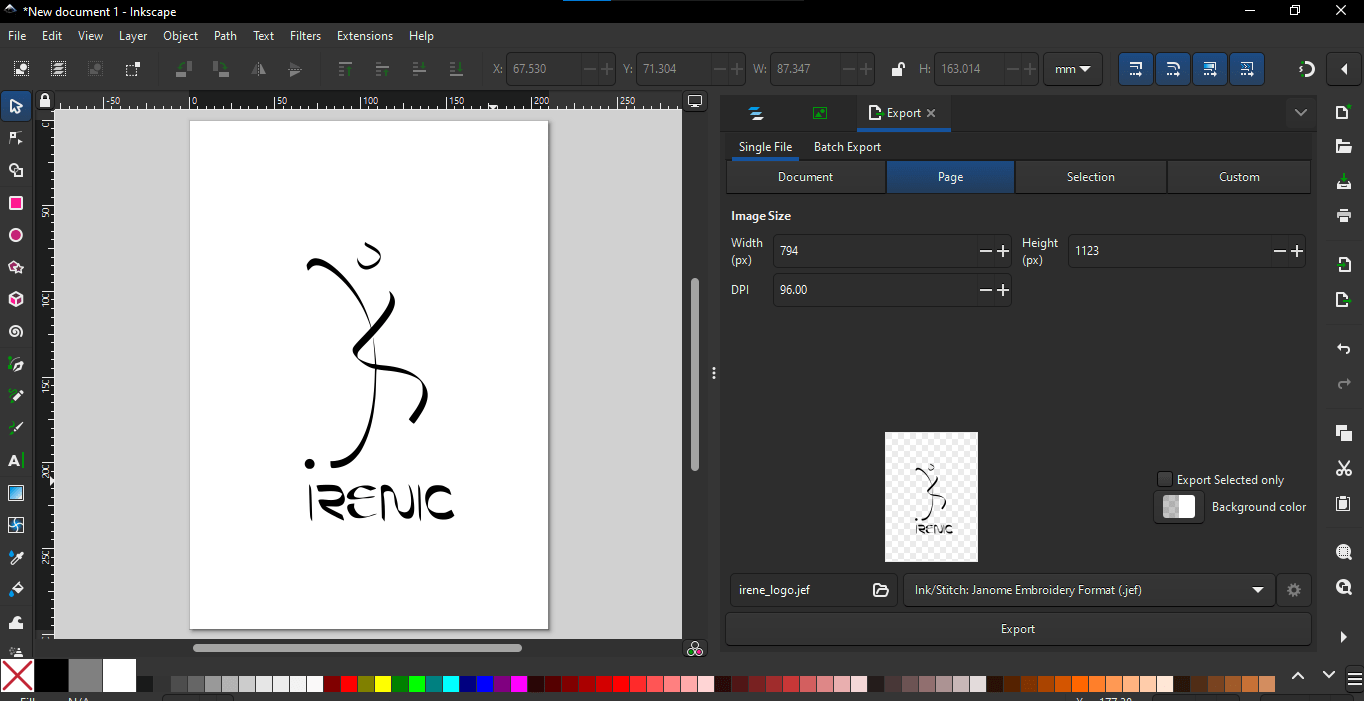Click the irene_logo.jef filename field
Viewport: 1364px width, 701px height.
[x=800, y=590]
